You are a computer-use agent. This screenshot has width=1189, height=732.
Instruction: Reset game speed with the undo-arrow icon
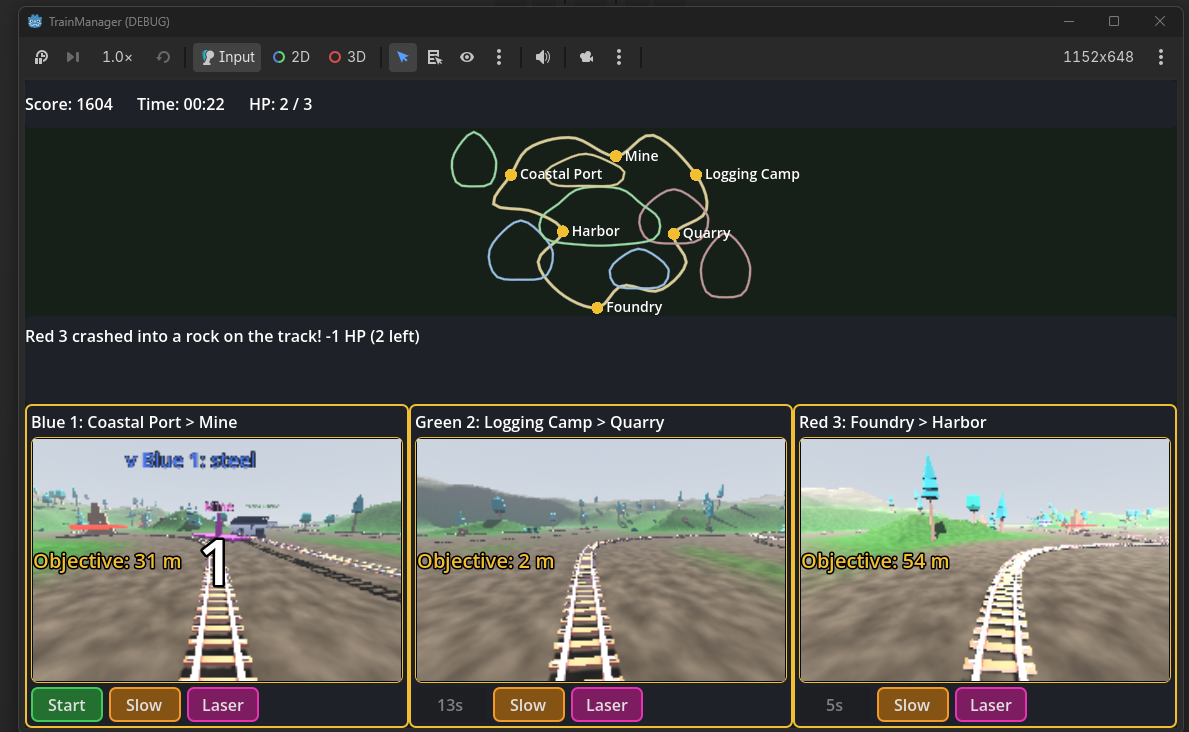coord(163,57)
